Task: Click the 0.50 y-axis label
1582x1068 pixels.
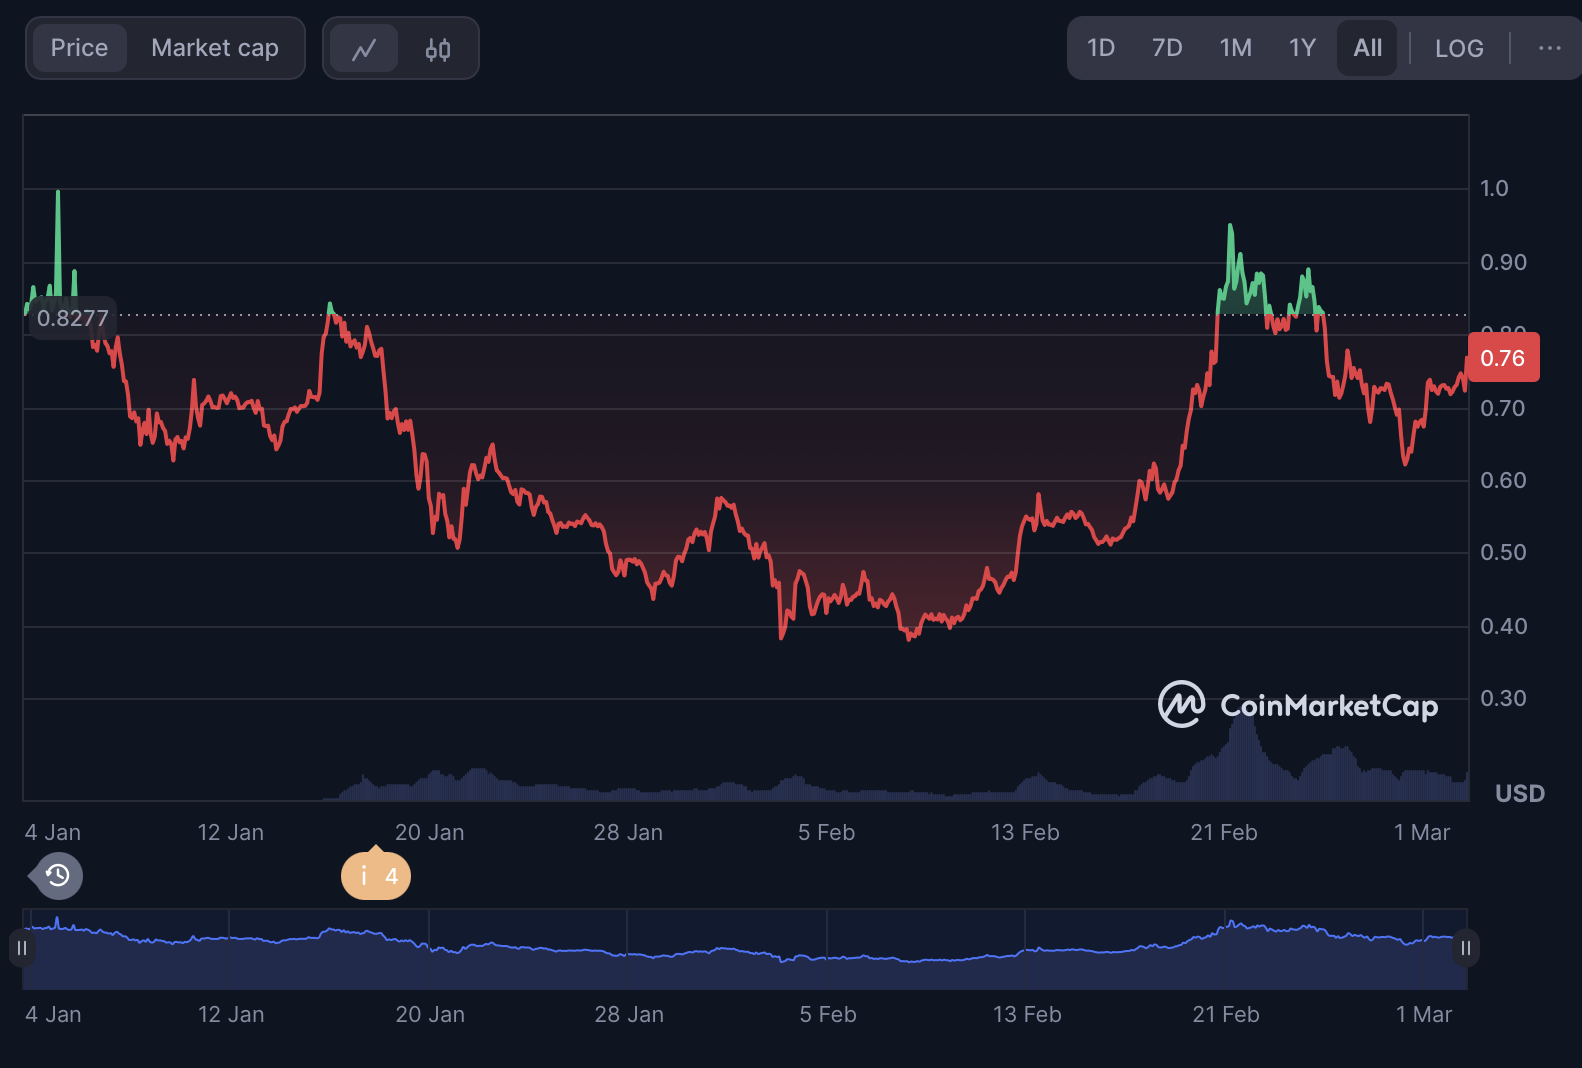Action: point(1503,552)
